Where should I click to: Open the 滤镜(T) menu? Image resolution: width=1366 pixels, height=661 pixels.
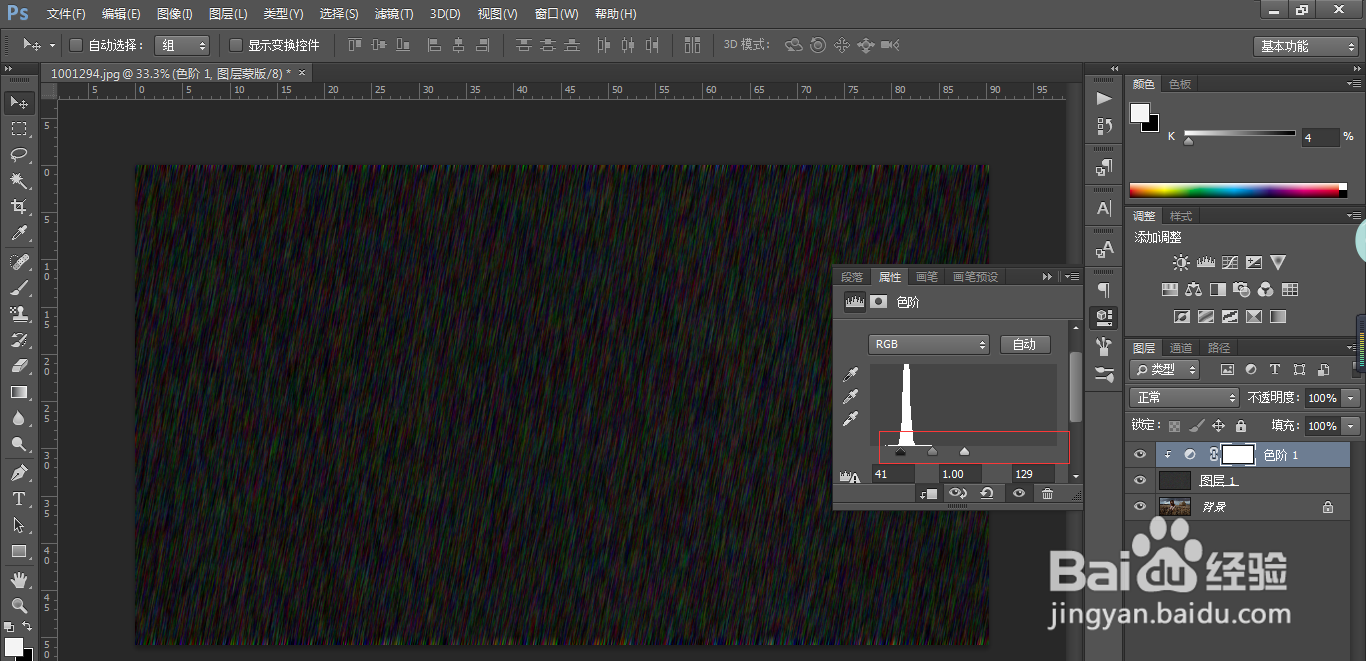394,14
